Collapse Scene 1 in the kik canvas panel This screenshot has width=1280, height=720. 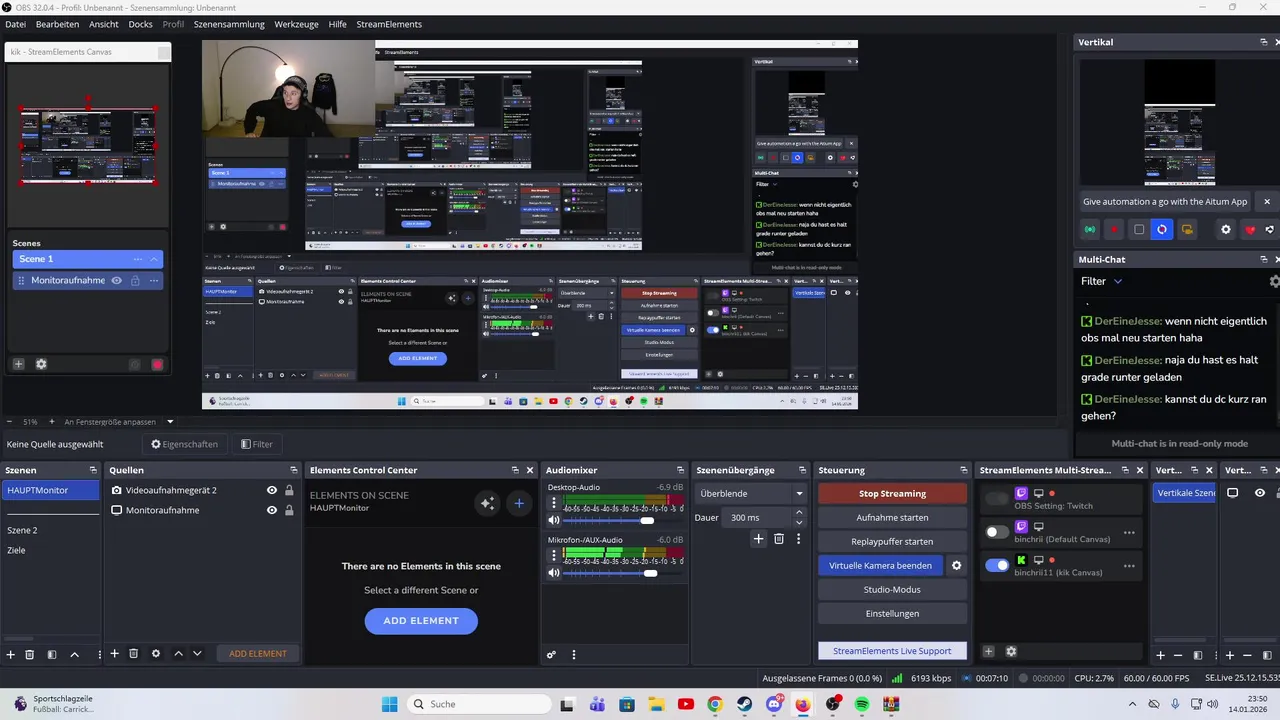click(154, 259)
